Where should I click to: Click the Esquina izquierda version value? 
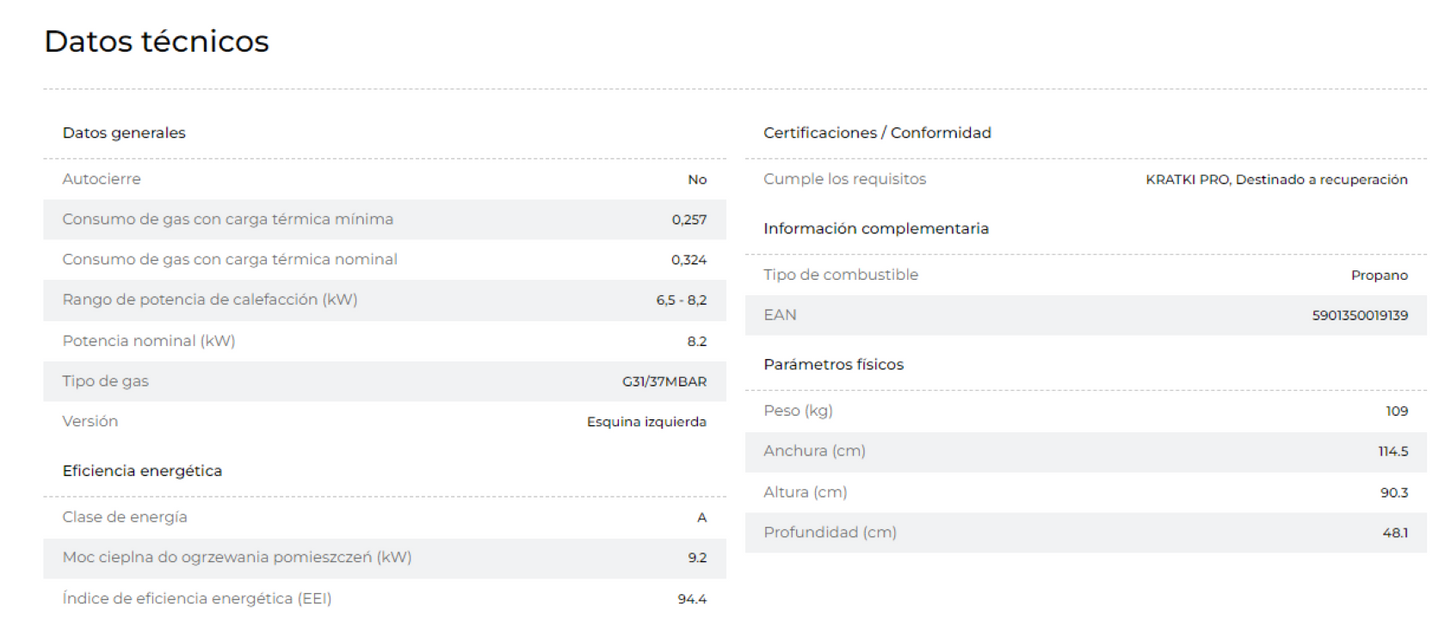[x=647, y=422]
